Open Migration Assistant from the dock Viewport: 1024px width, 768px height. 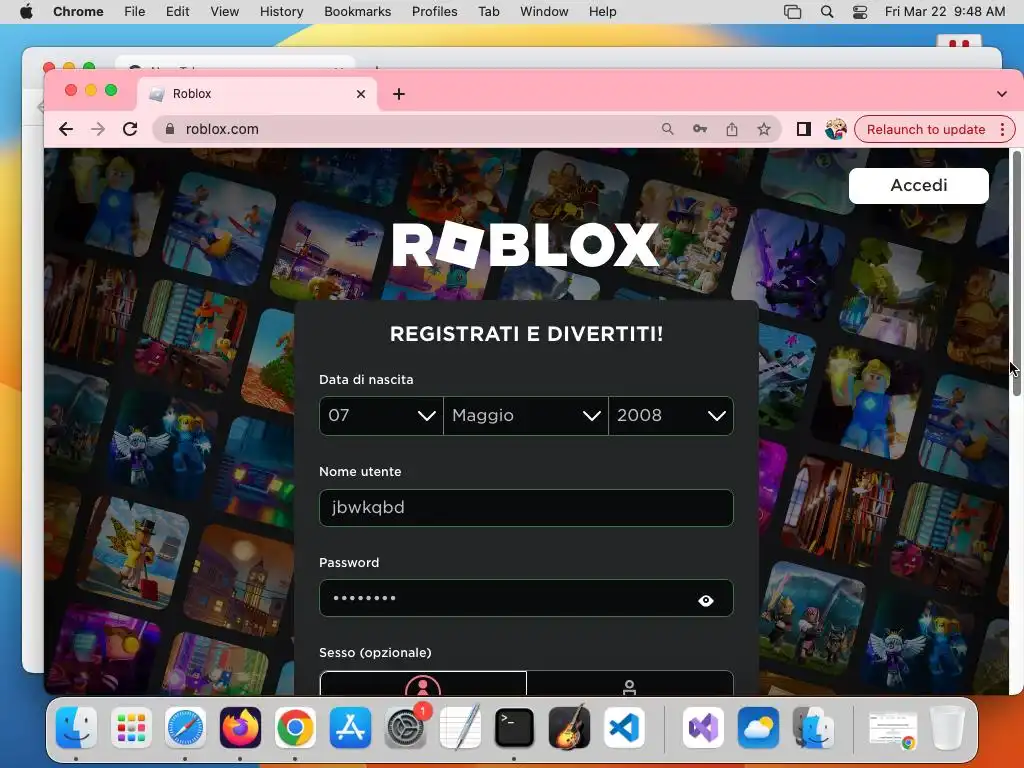pos(813,728)
